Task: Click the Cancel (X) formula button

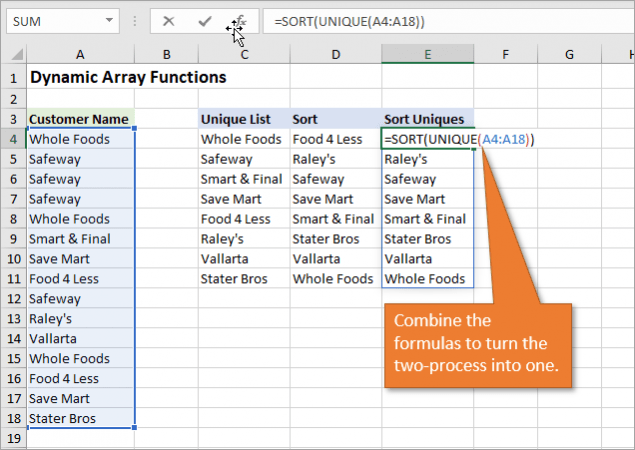Action: pyautogui.click(x=169, y=21)
